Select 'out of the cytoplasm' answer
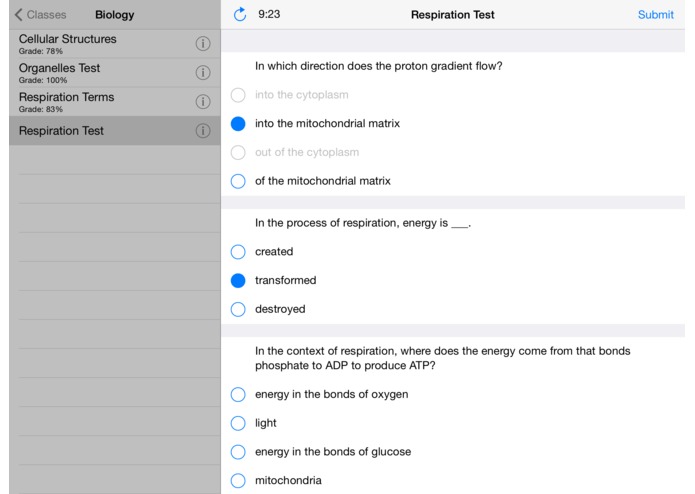Viewport: 695px width, 494px height. click(x=238, y=152)
